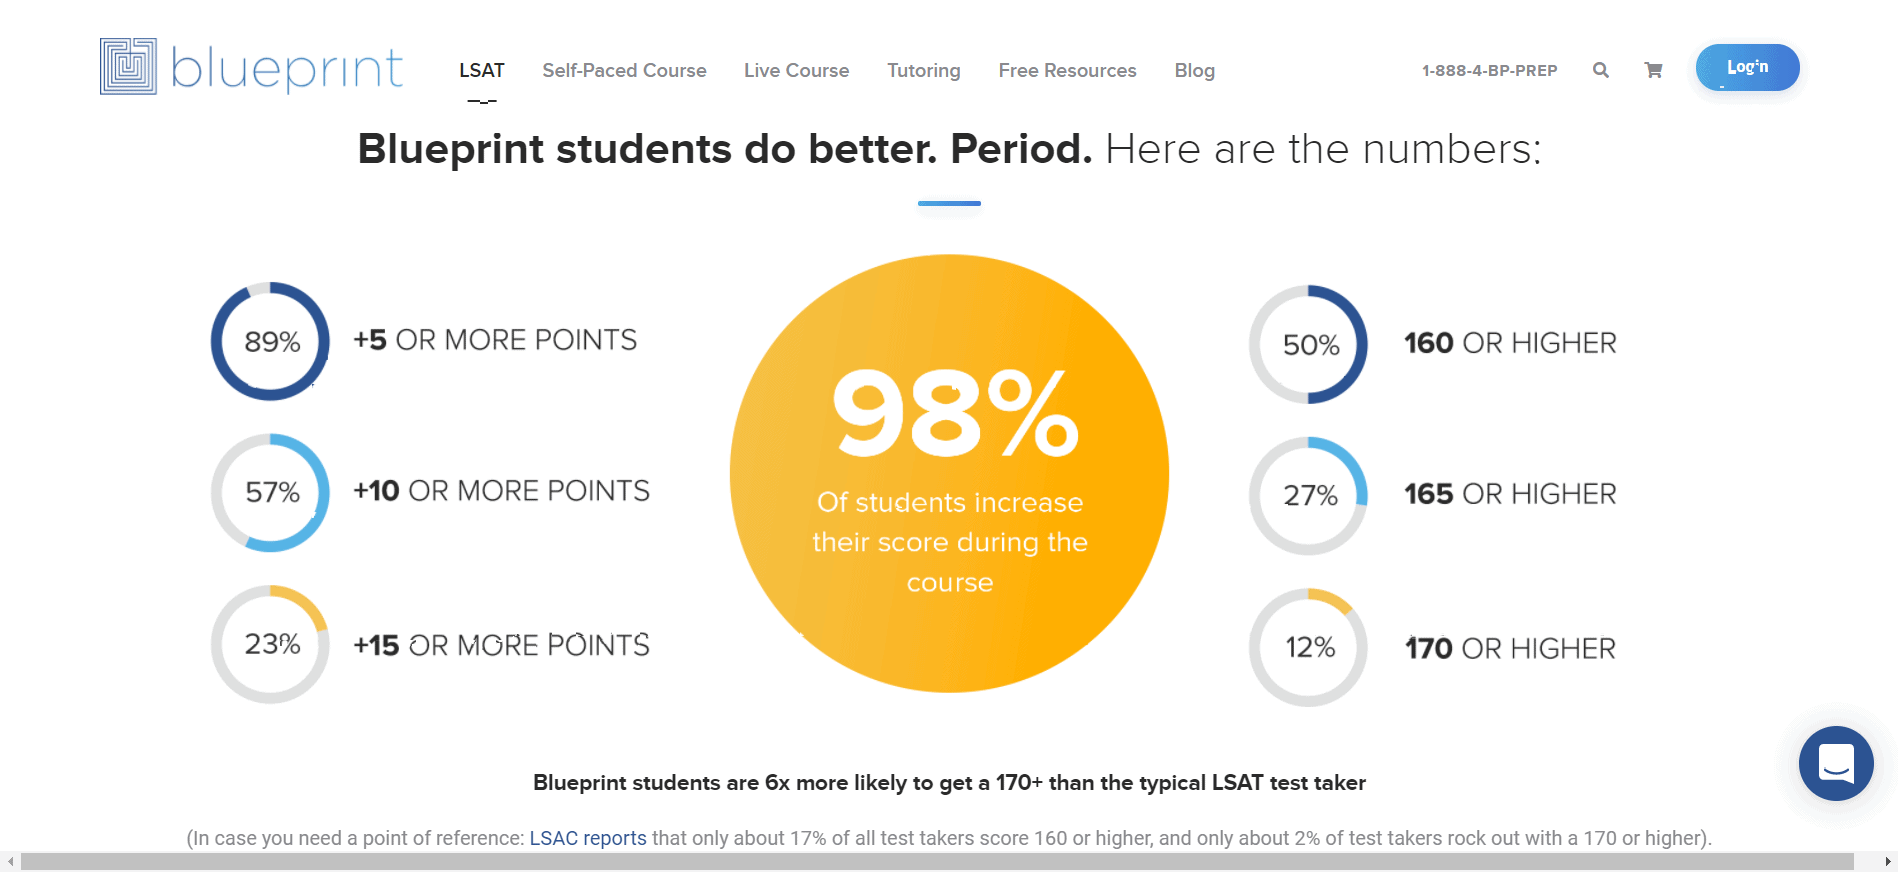Expand the Free Resources menu
This screenshot has width=1898, height=872.
tap(1067, 71)
